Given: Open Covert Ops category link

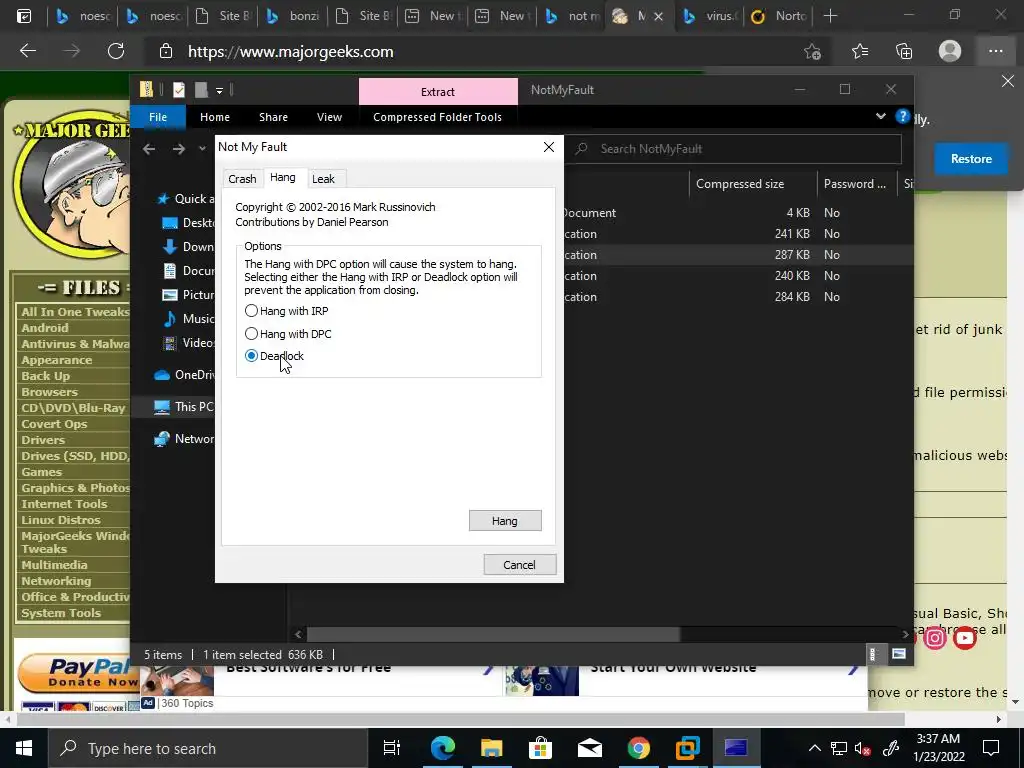Looking at the screenshot, I should click(54, 424).
